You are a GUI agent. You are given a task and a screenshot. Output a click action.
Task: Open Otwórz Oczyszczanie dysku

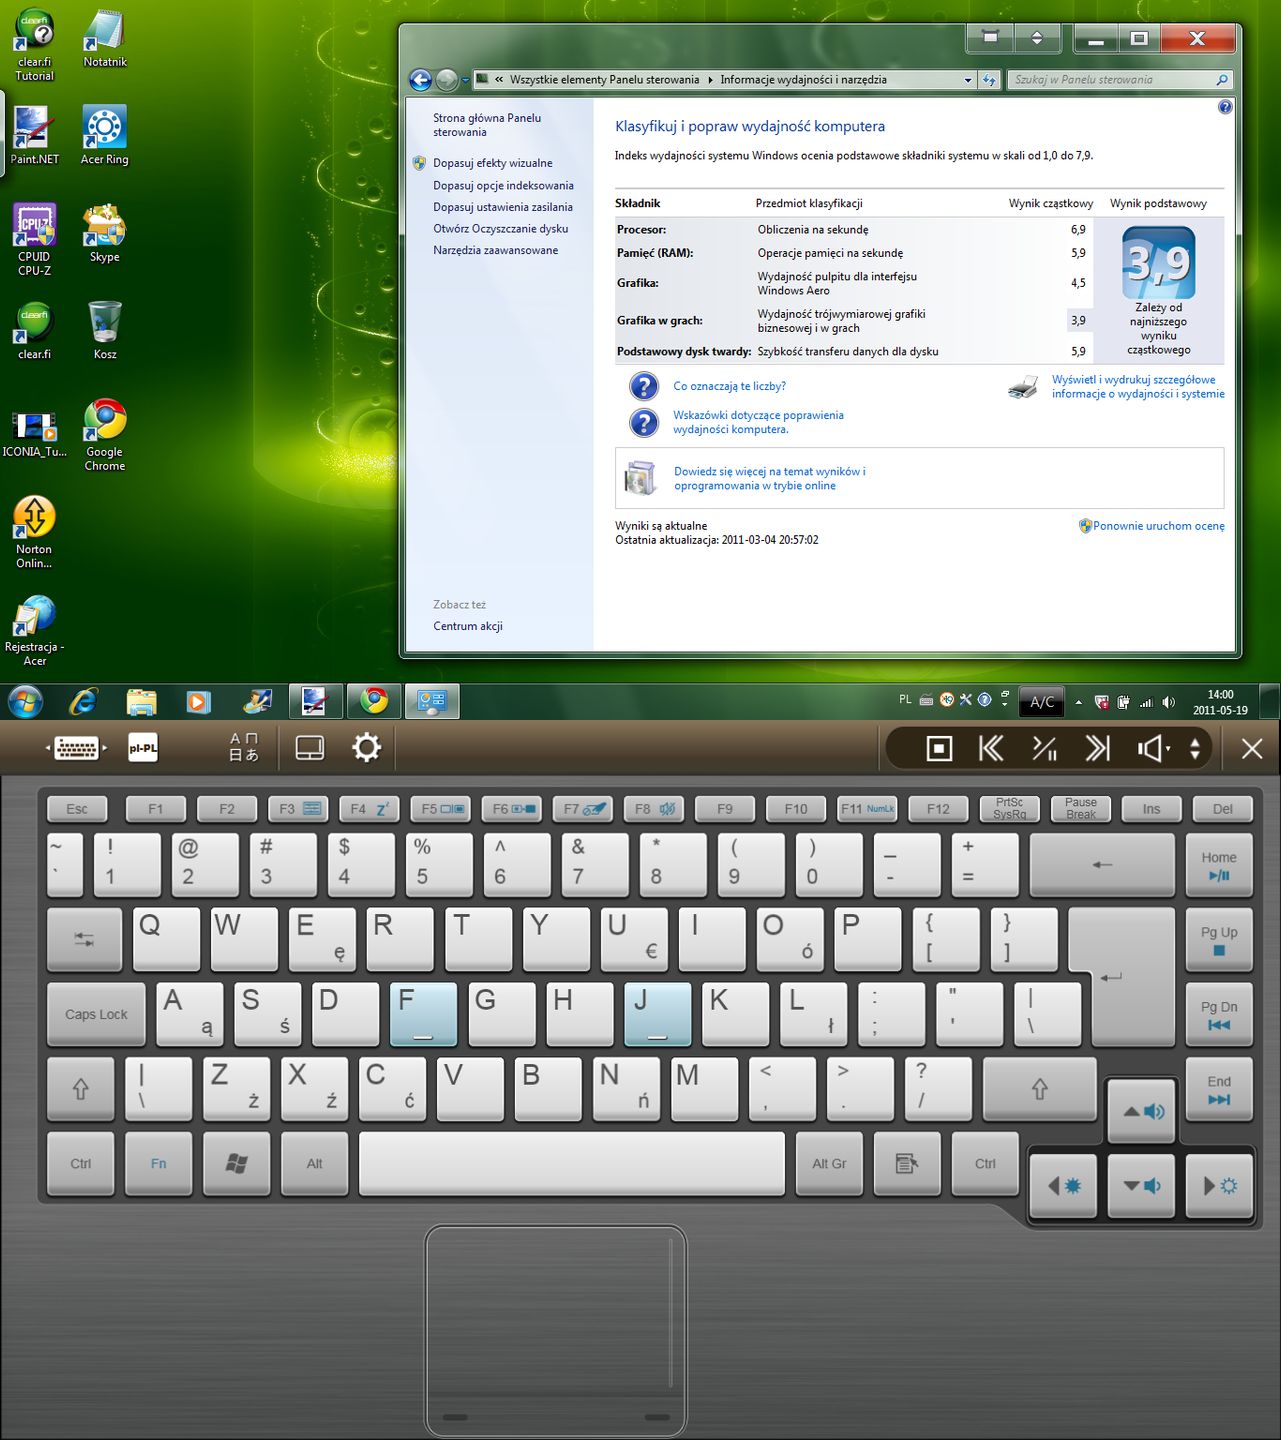tap(500, 229)
